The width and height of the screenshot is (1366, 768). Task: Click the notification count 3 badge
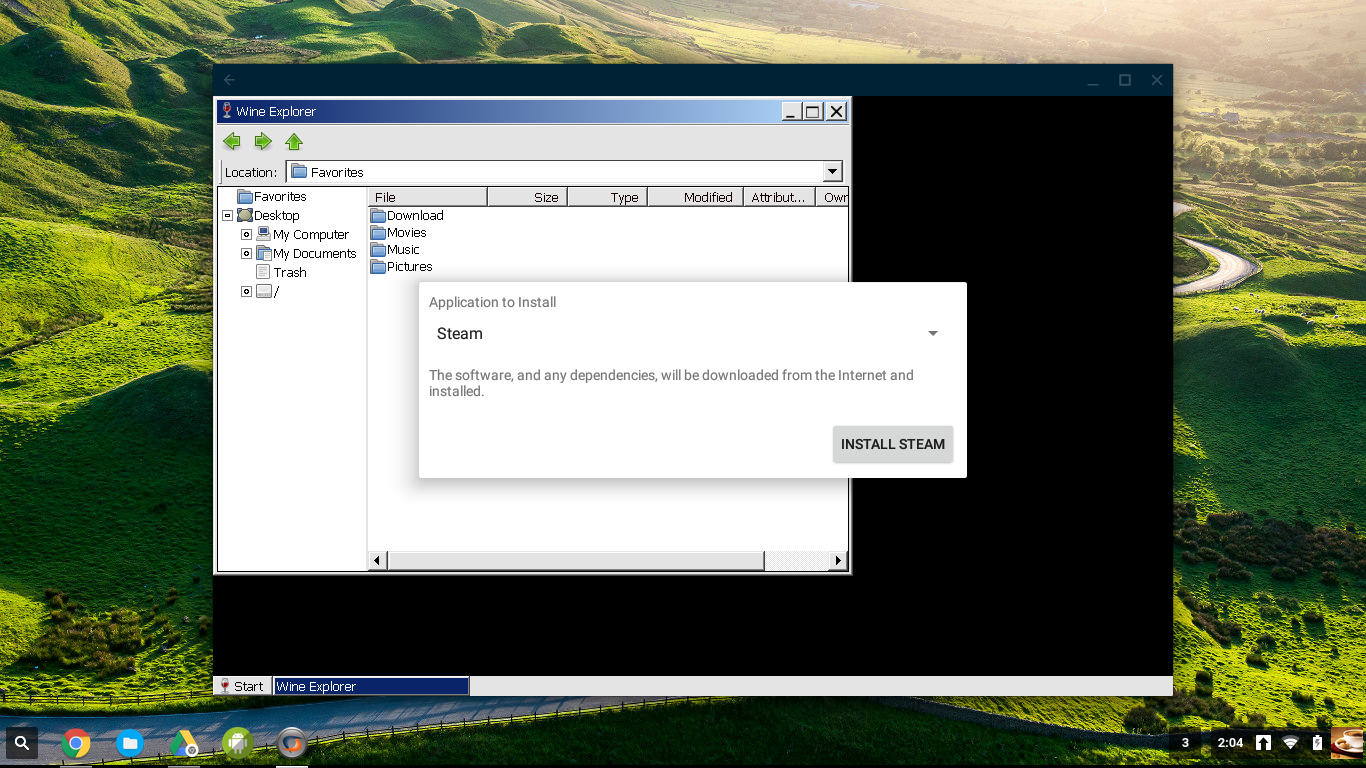[x=1186, y=743]
